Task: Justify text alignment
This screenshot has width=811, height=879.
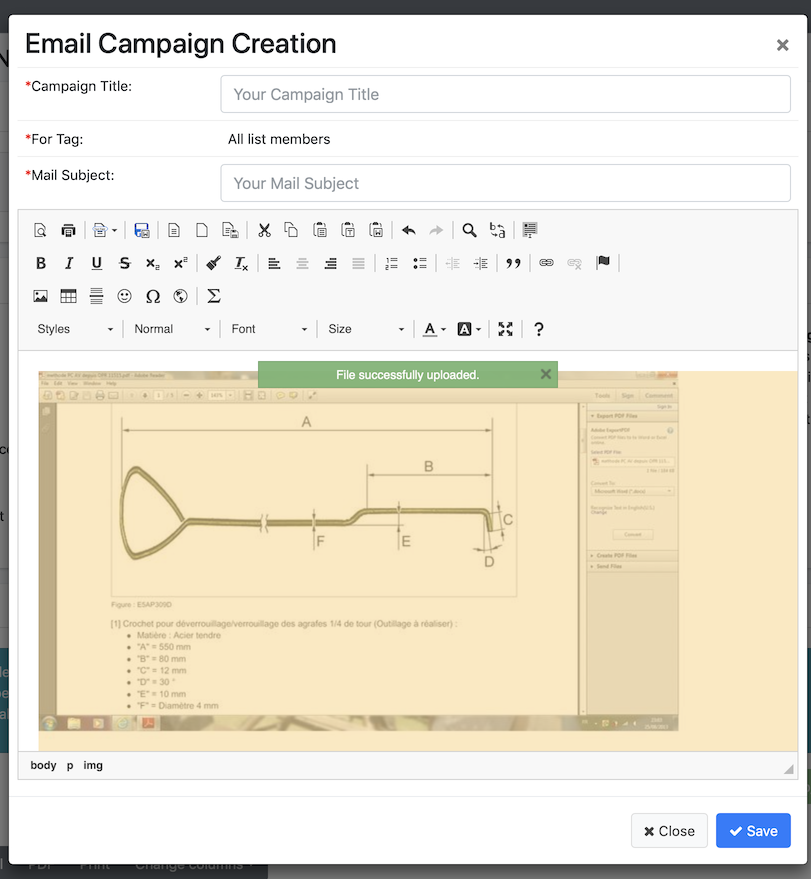Action: 358,263
